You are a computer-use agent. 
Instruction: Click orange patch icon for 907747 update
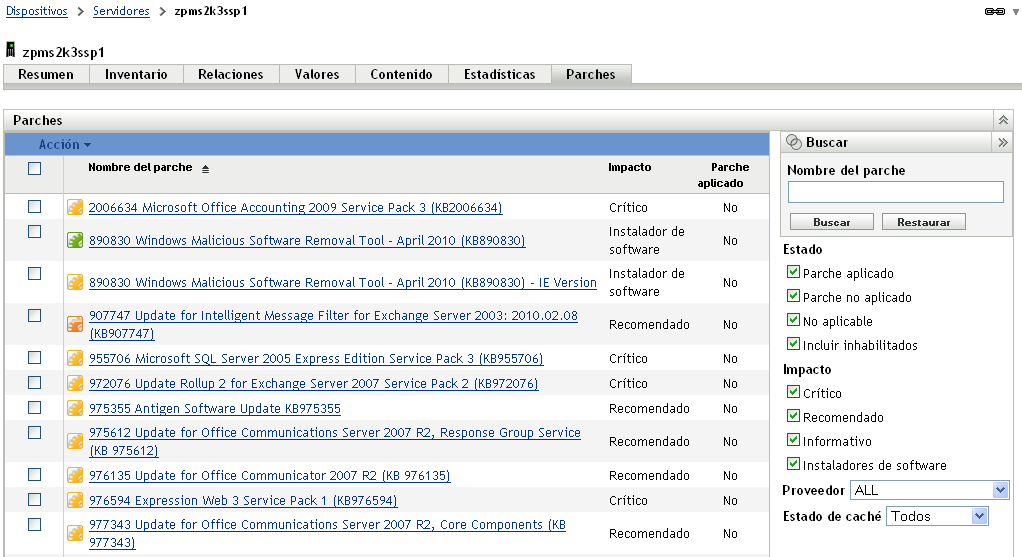[75, 324]
